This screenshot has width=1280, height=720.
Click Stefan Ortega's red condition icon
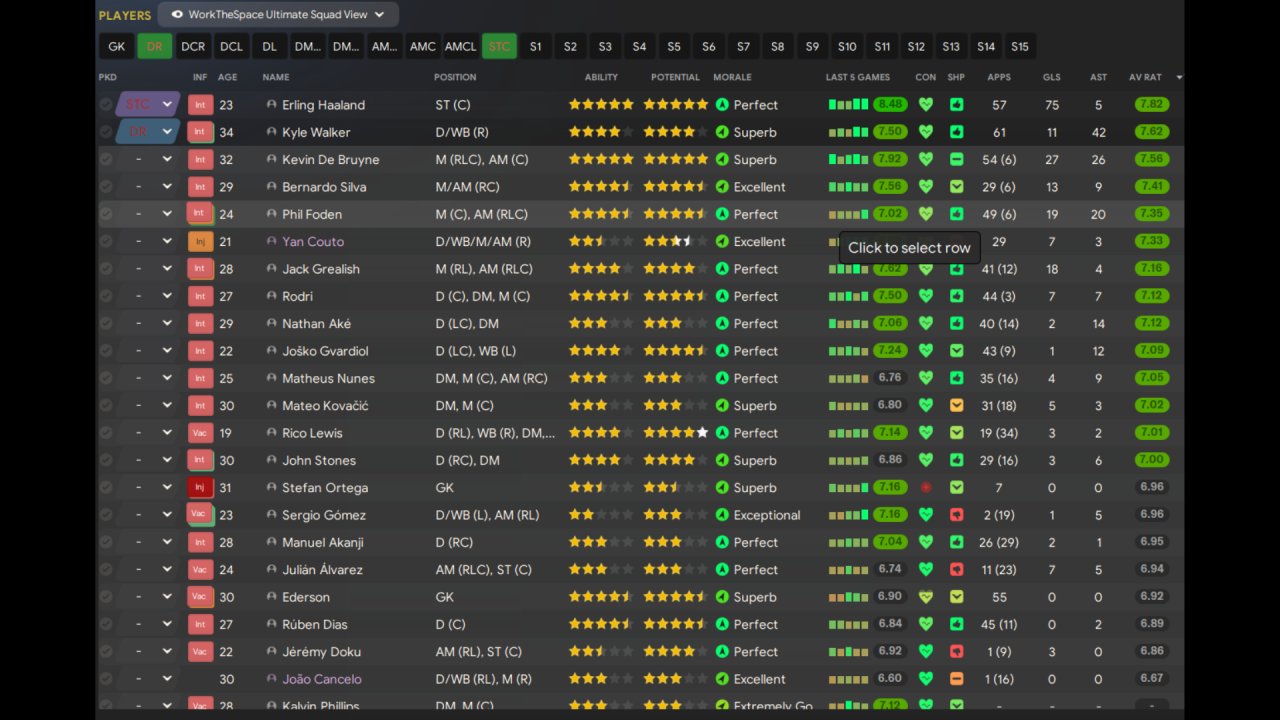(926, 488)
